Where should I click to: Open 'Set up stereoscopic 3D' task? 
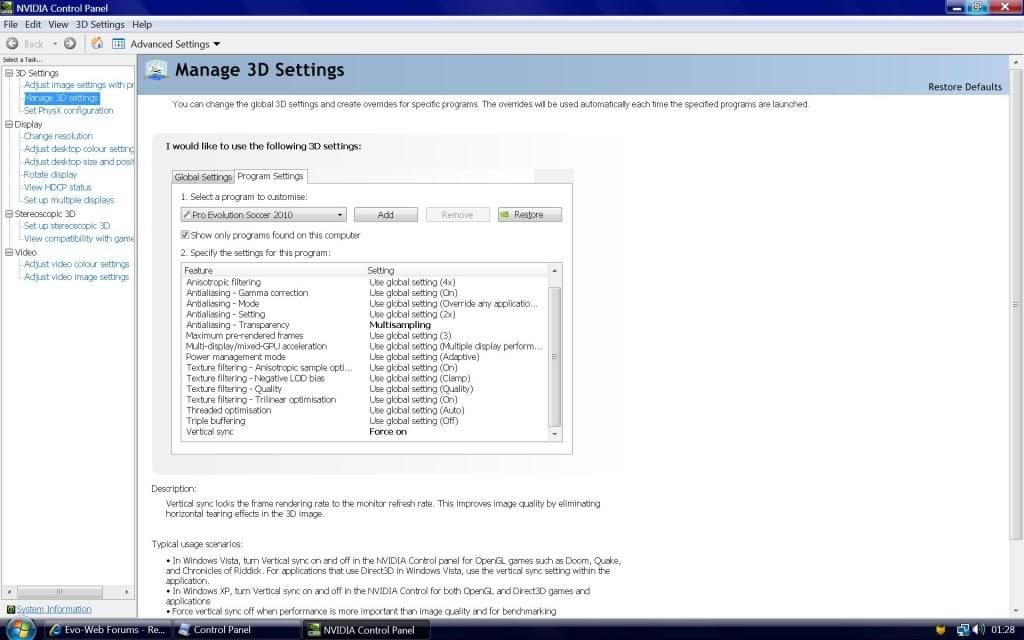tap(67, 225)
